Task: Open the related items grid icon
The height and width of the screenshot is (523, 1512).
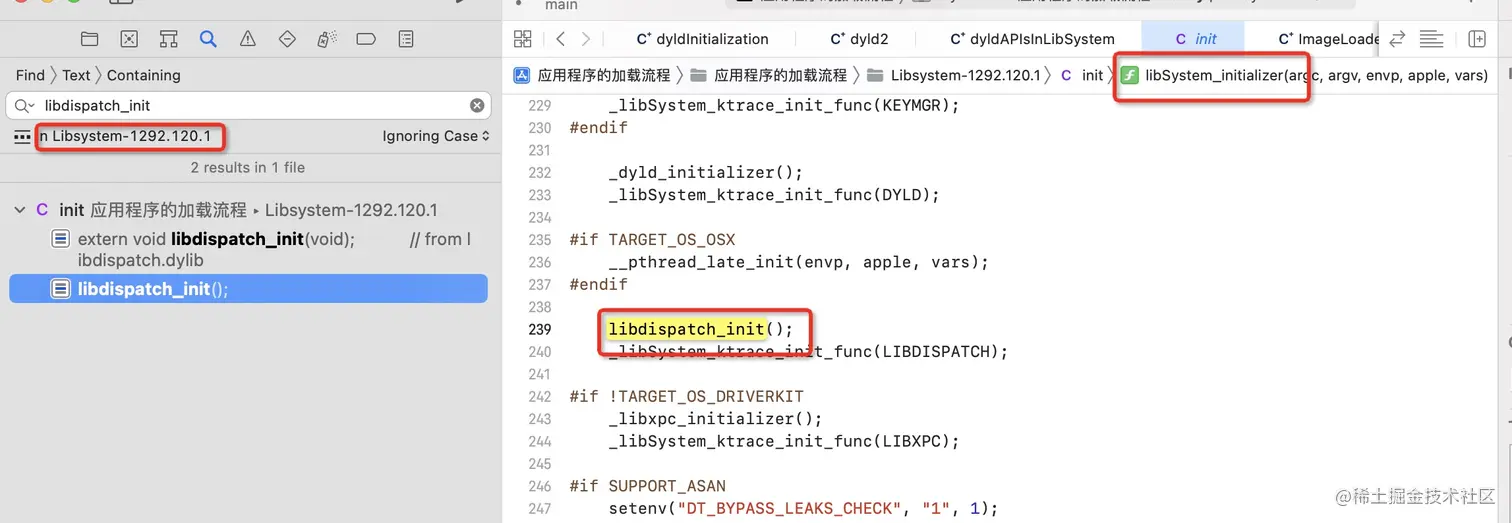Action: [x=522, y=39]
